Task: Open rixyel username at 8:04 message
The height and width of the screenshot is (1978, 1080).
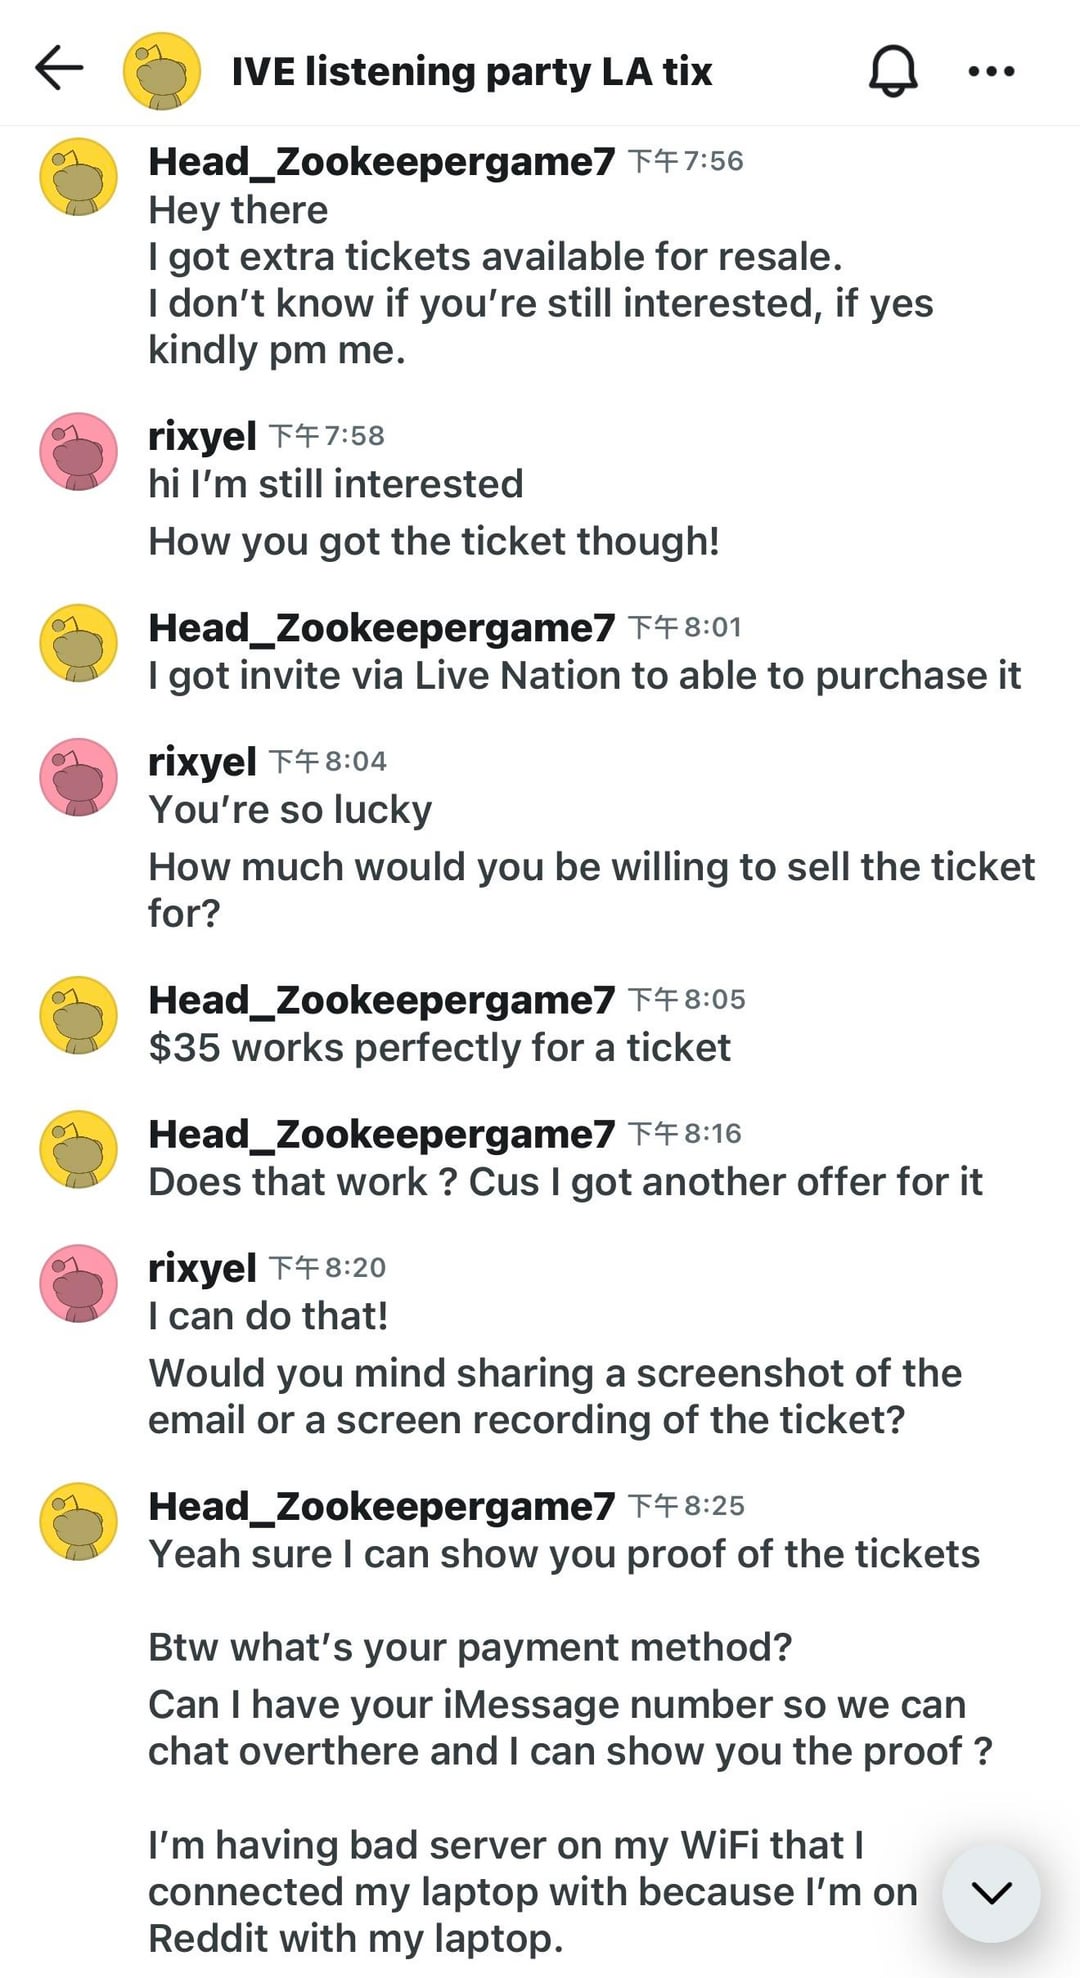Action: 202,762
